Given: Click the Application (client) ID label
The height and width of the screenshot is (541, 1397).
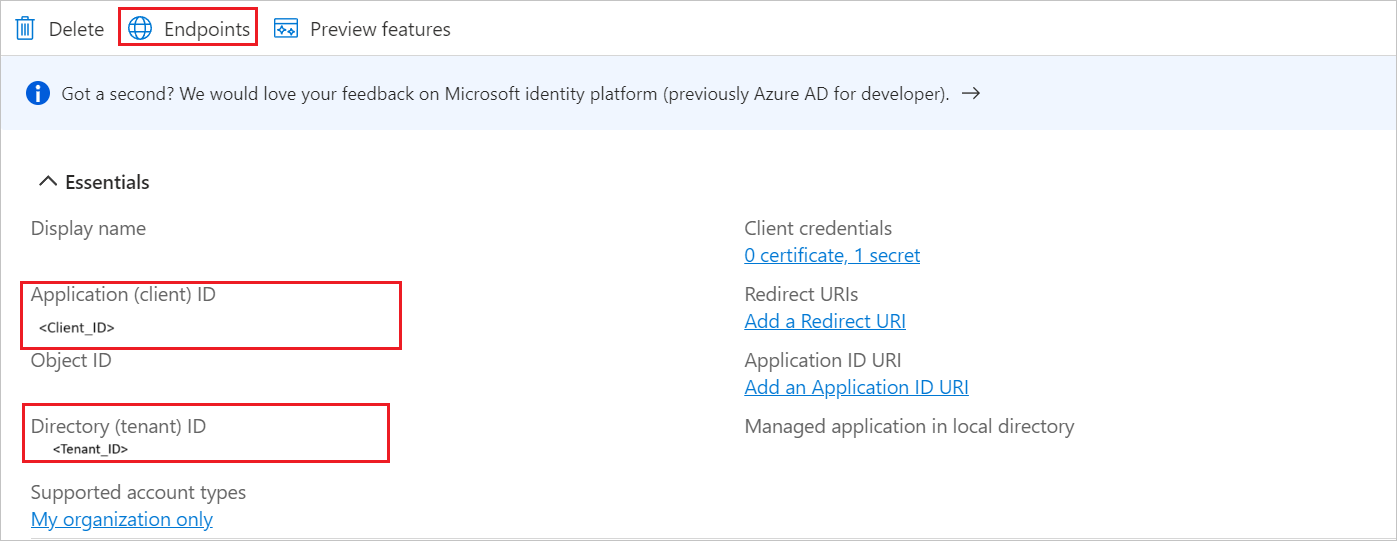Looking at the screenshot, I should [123, 294].
